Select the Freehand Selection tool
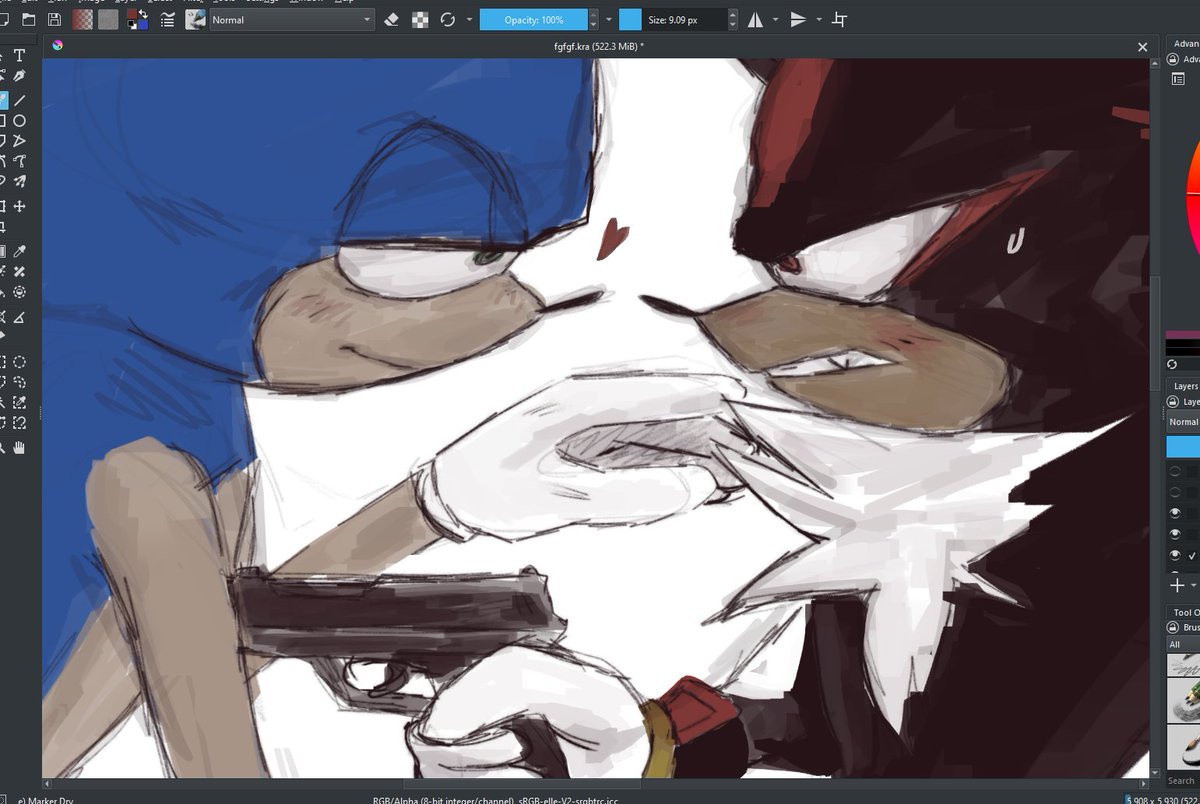Image resolution: width=1200 pixels, height=804 pixels. pyautogui.click(x=19, y=382)
